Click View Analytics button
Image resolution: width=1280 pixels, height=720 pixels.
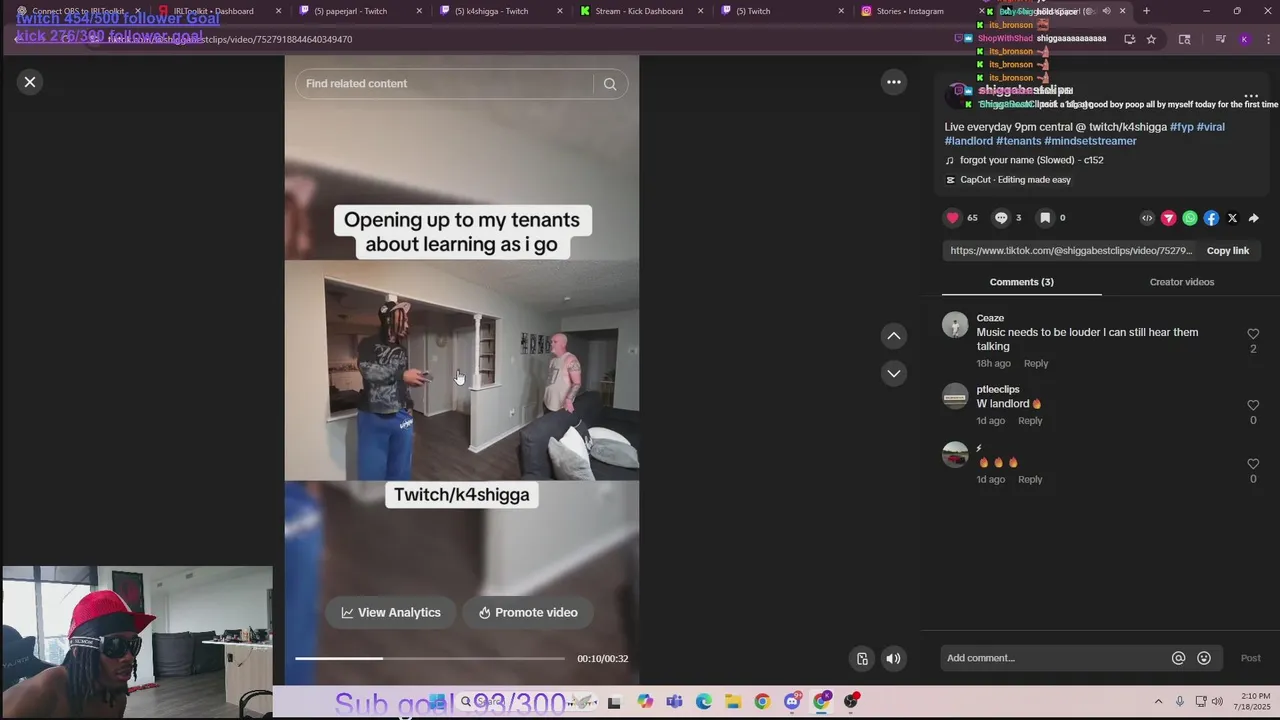tap(391, 612)
